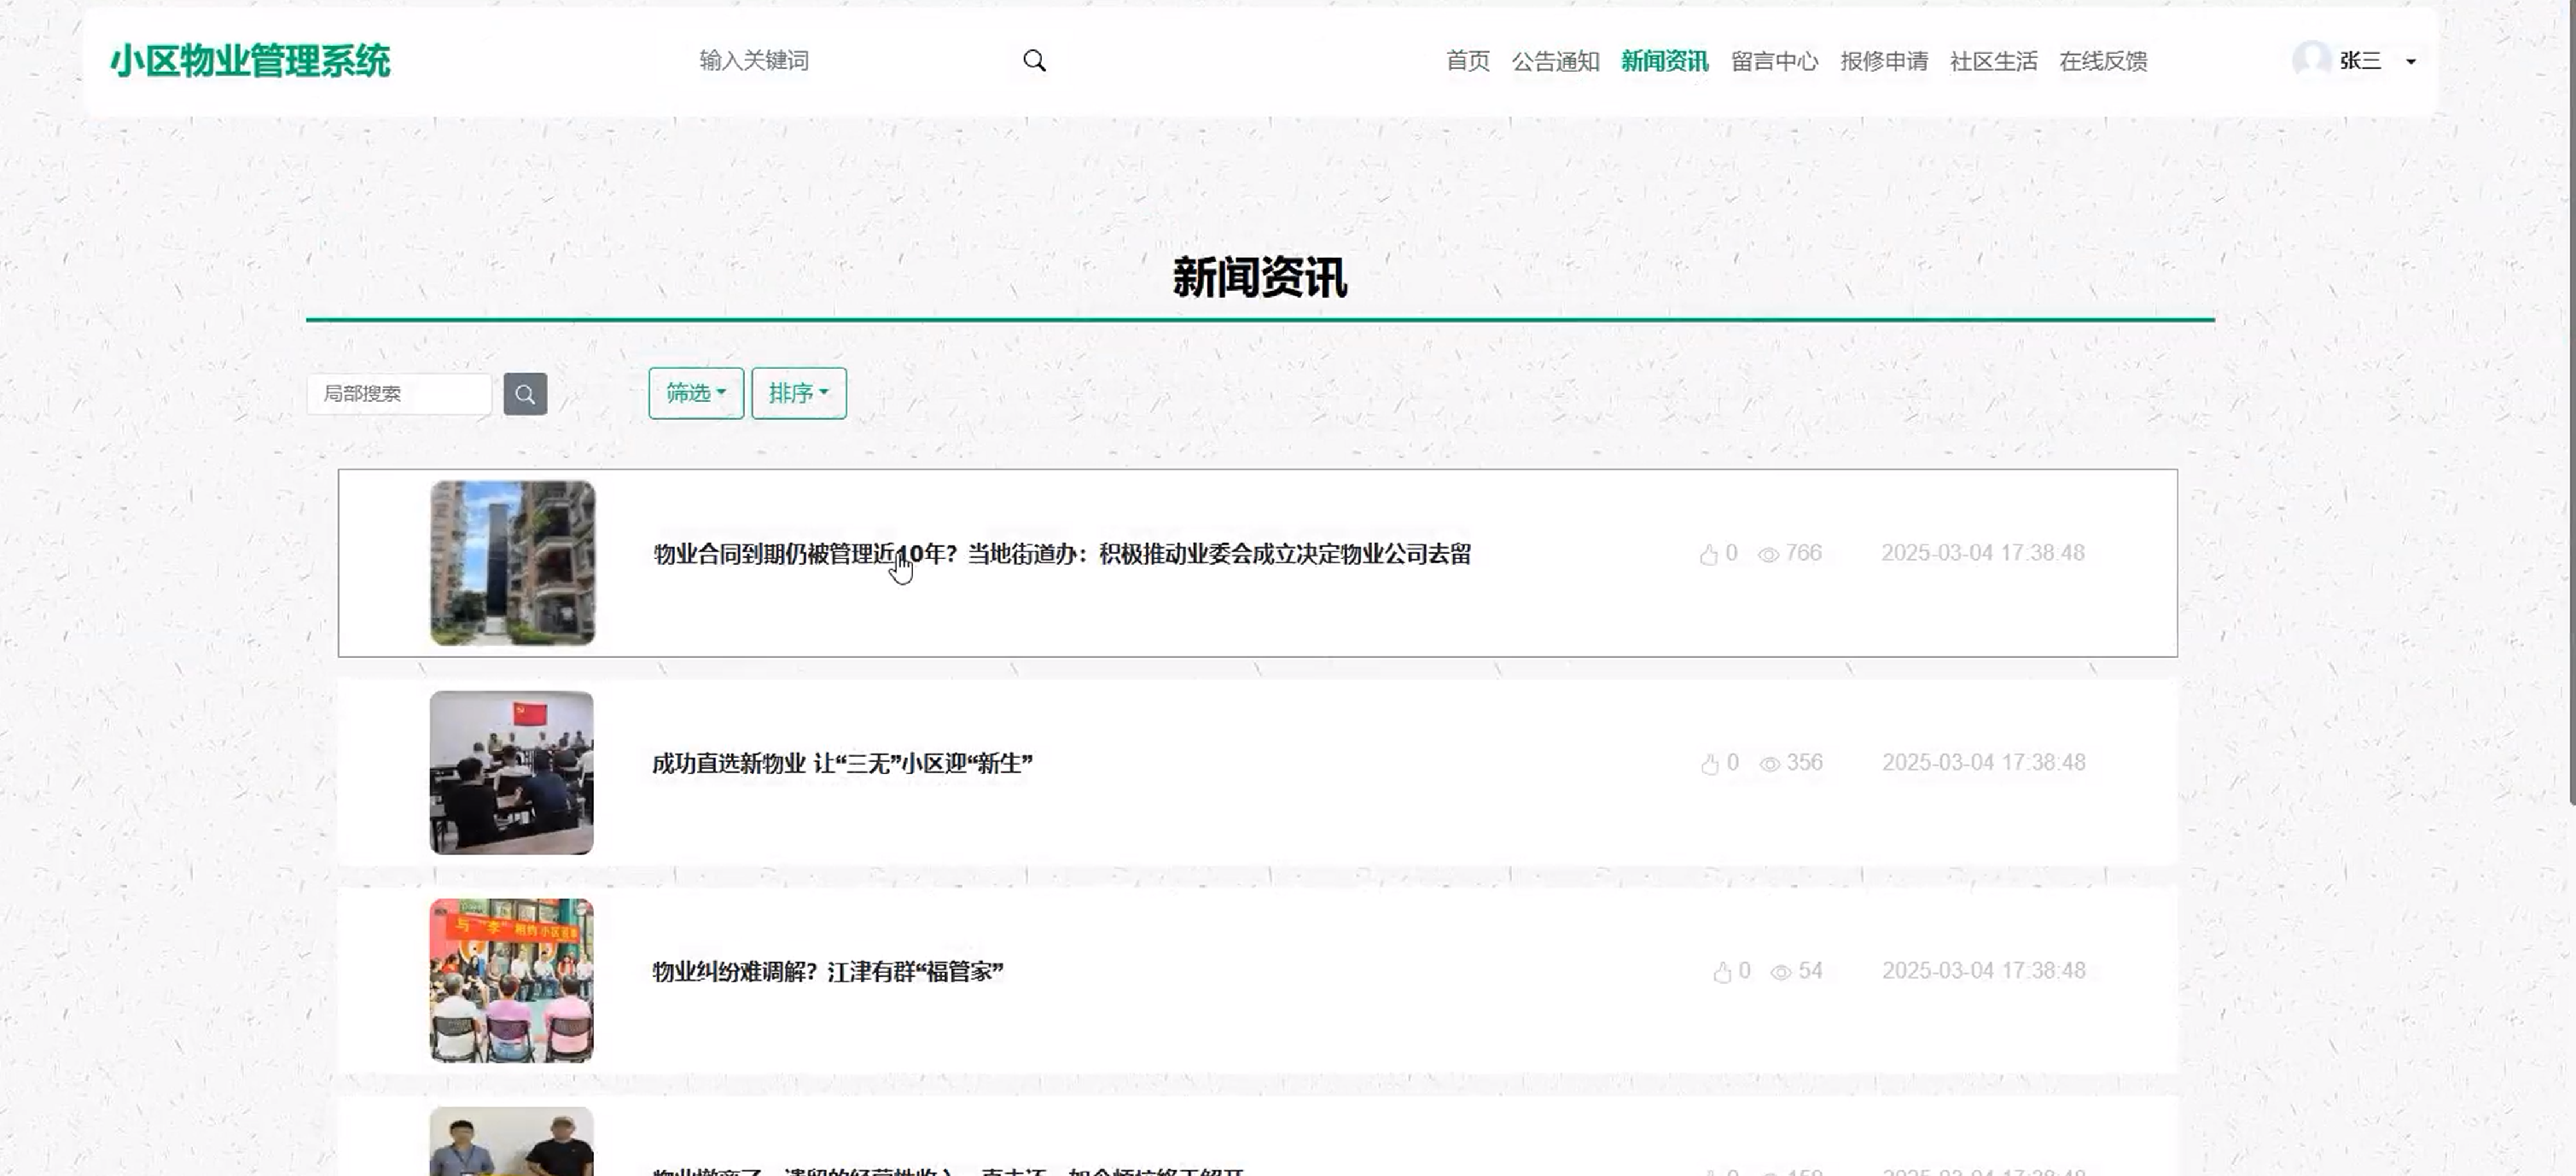Screen dimensions: 2576x1176
Task: Click the thumbs-up icon on first news item
Action: click(x=1708, y=554)
